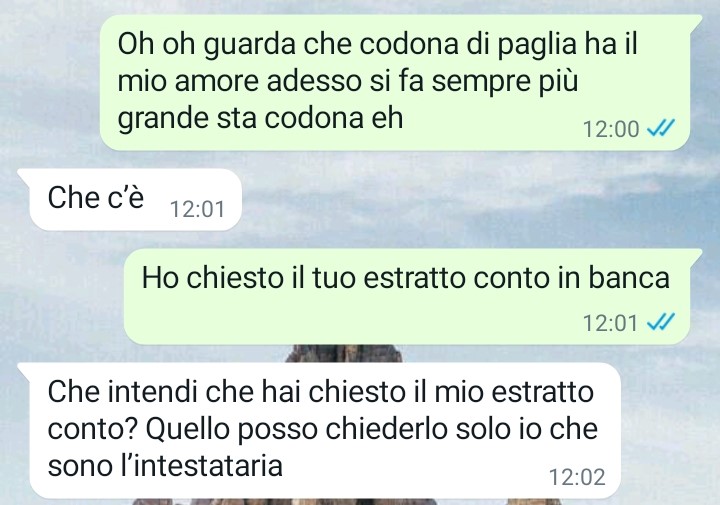Tap the 12:01 timestamp next to "Che c'è"

(197, 210)
